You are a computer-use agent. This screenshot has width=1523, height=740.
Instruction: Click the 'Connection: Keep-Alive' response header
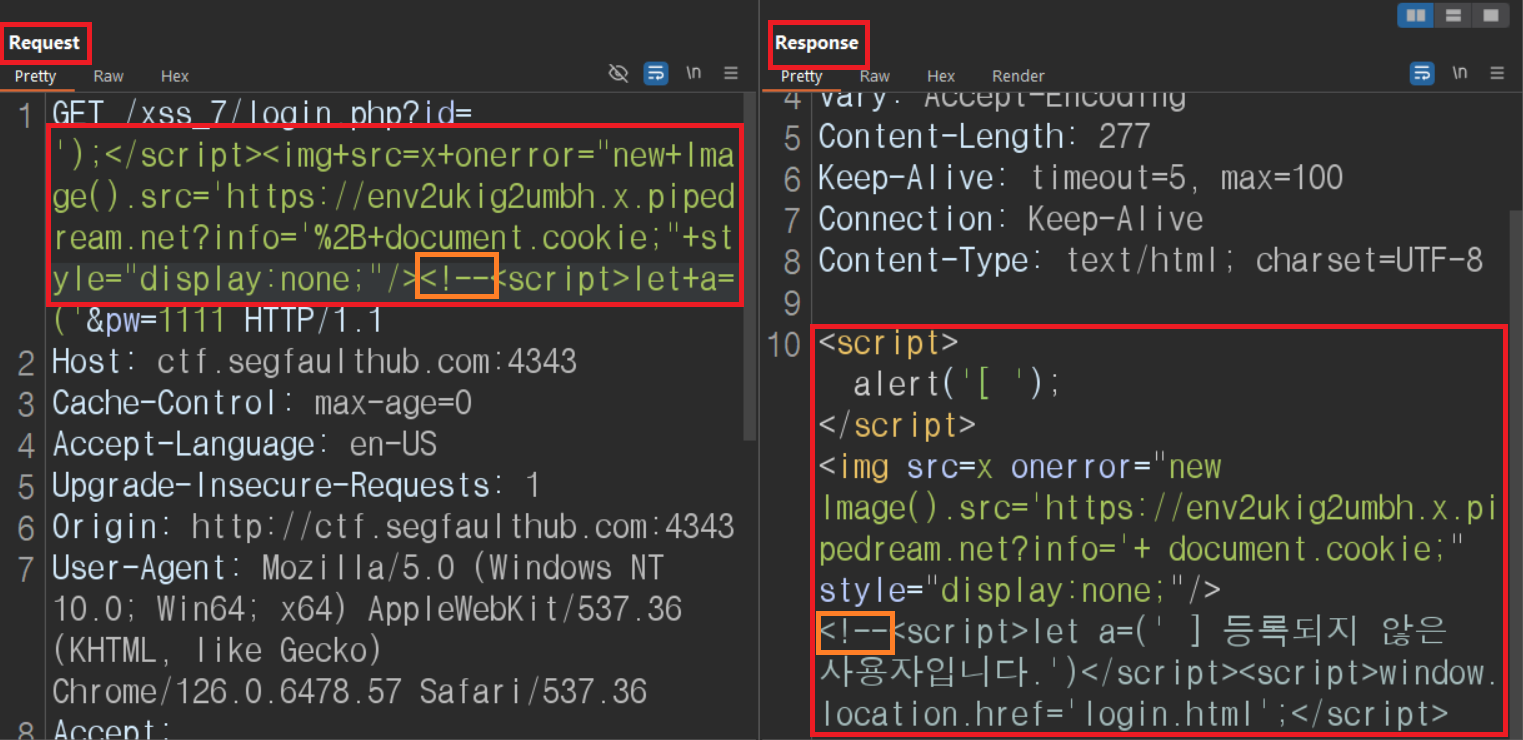[1010, 219]
